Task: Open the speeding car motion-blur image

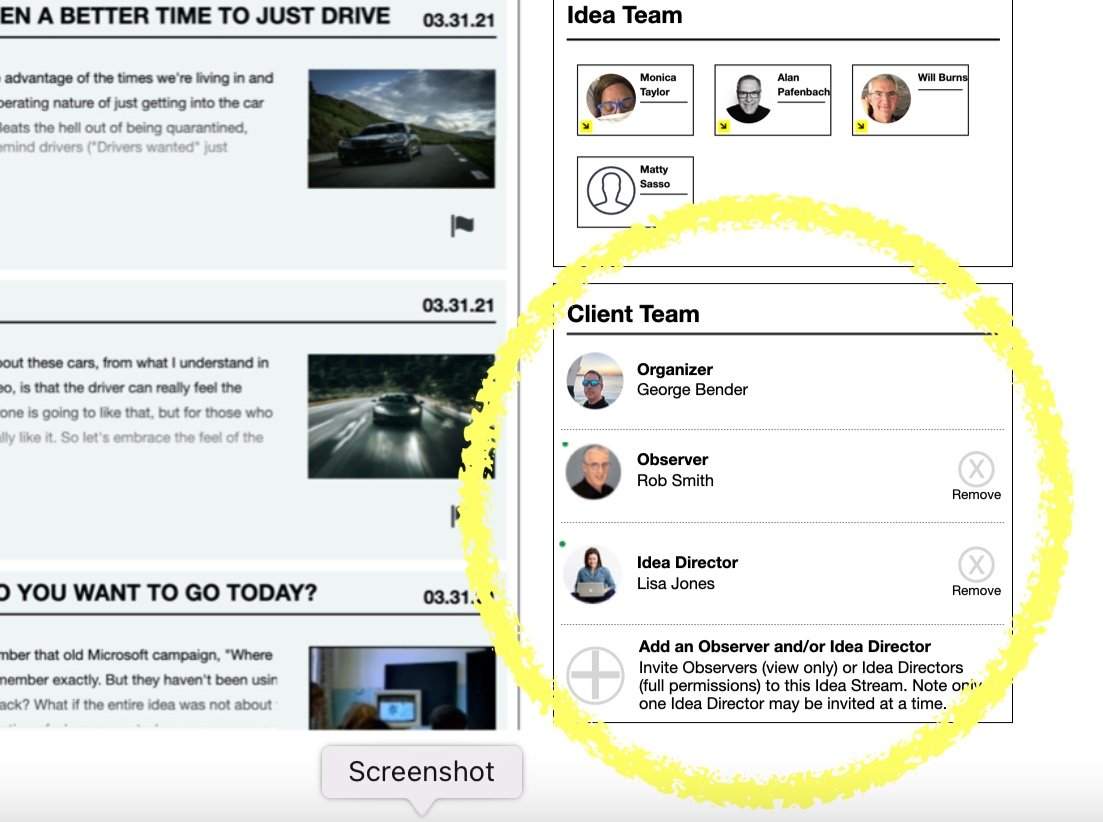Action: [402, 416]
